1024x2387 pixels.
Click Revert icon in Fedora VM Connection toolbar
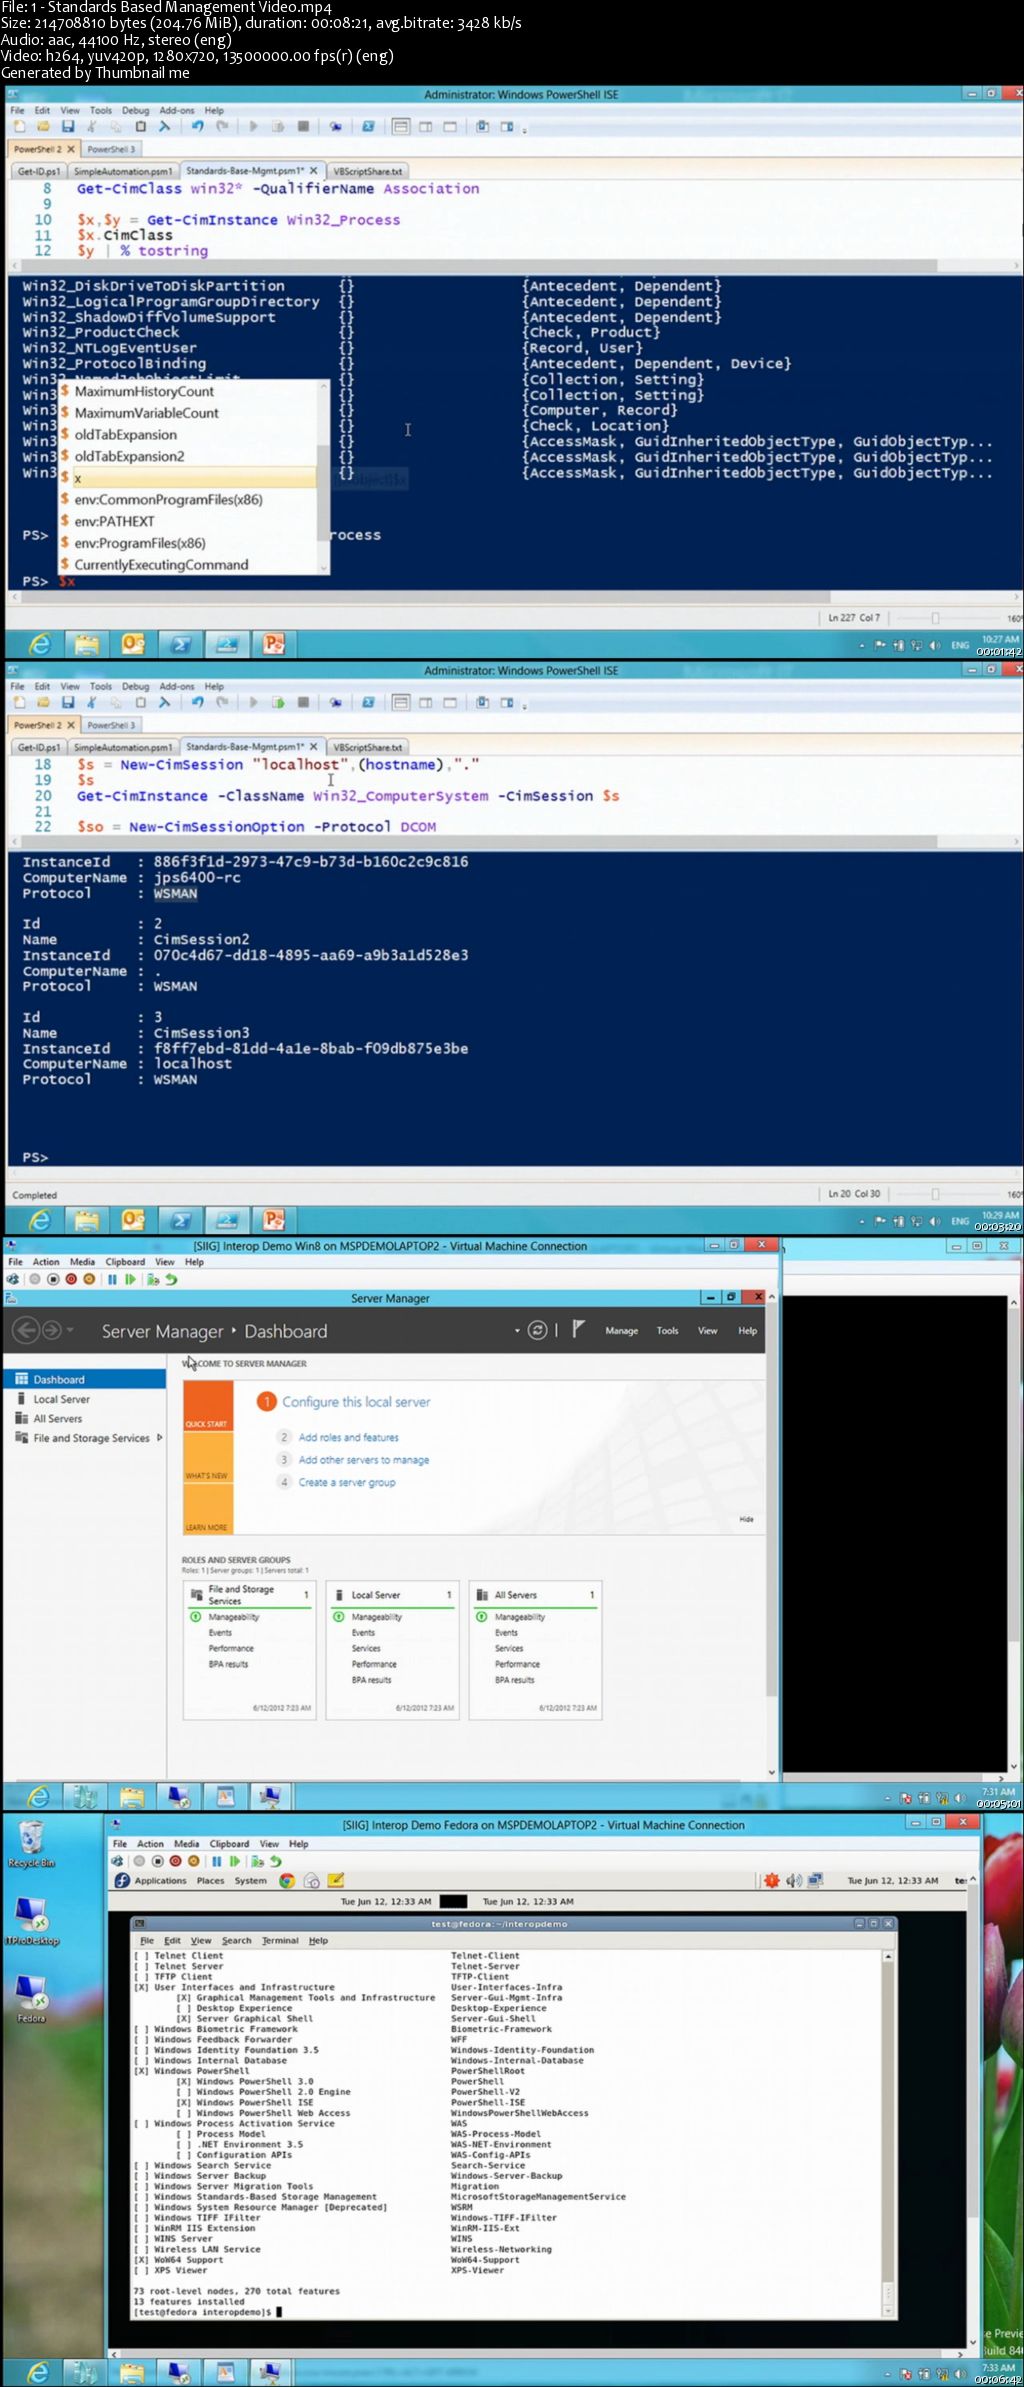tap(275, 1861)
